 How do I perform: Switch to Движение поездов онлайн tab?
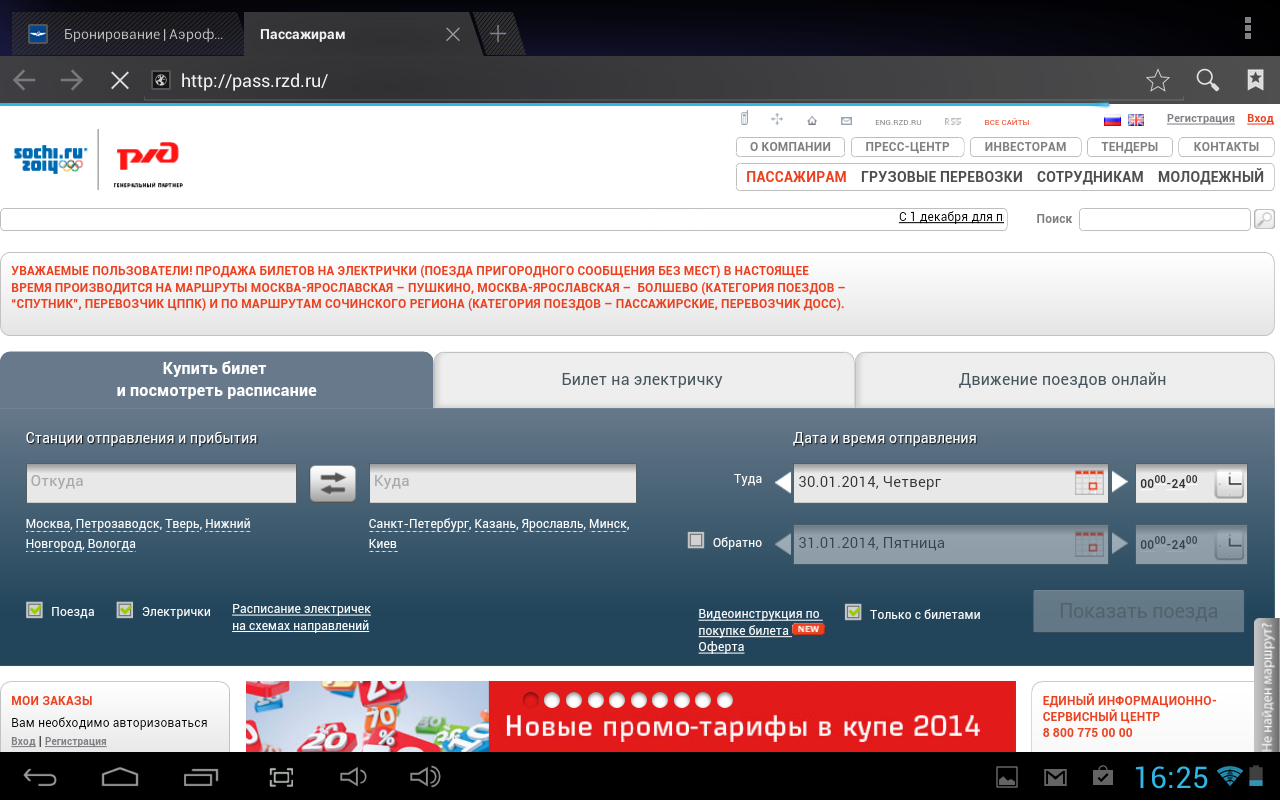[x=1062, y=380]
